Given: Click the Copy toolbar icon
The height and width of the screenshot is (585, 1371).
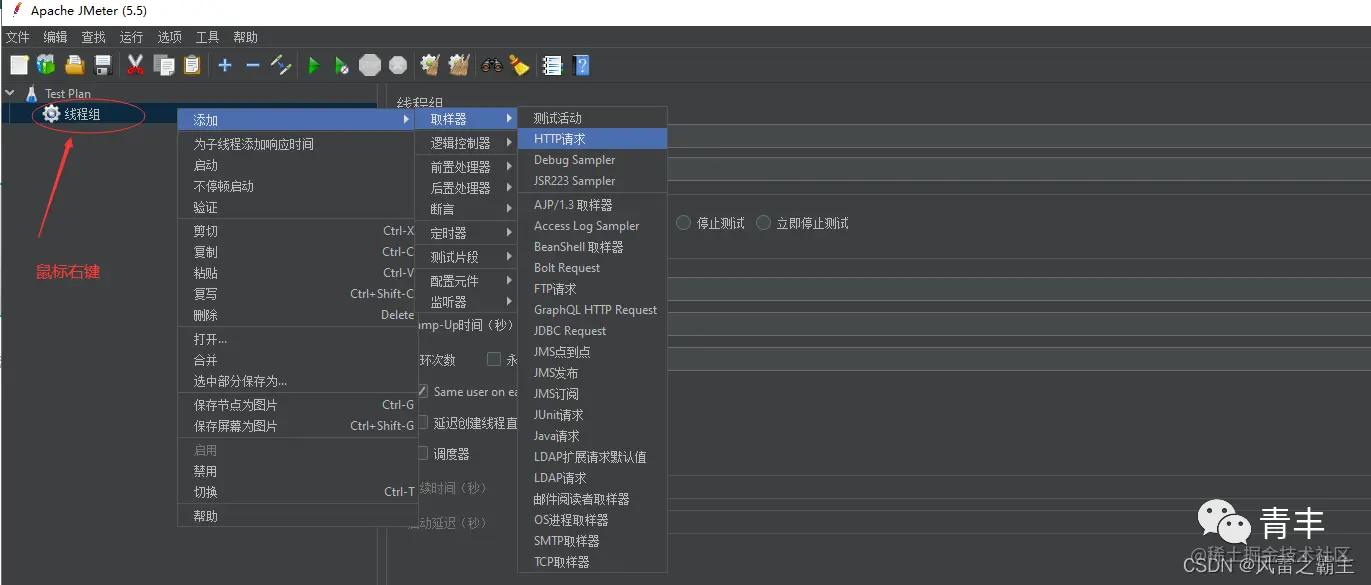Looking at the screenshot, I should point(164,65).
